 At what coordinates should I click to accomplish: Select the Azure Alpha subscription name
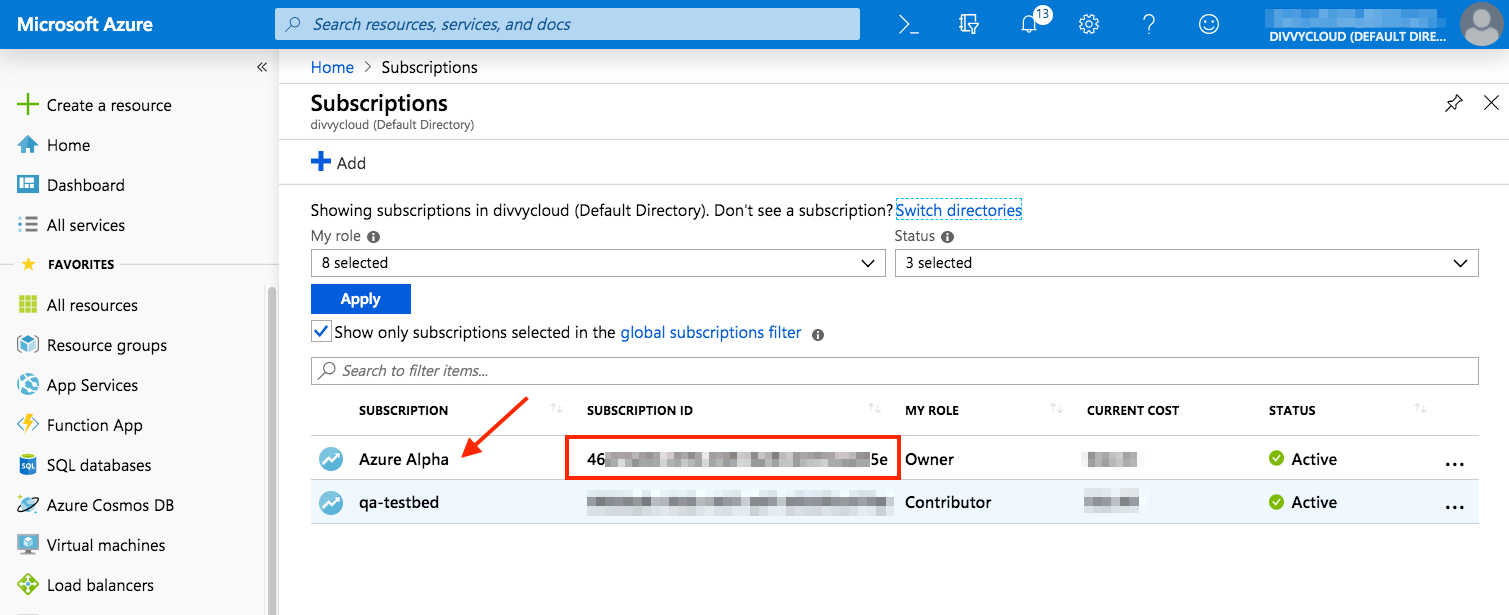(x=404, y=459)
